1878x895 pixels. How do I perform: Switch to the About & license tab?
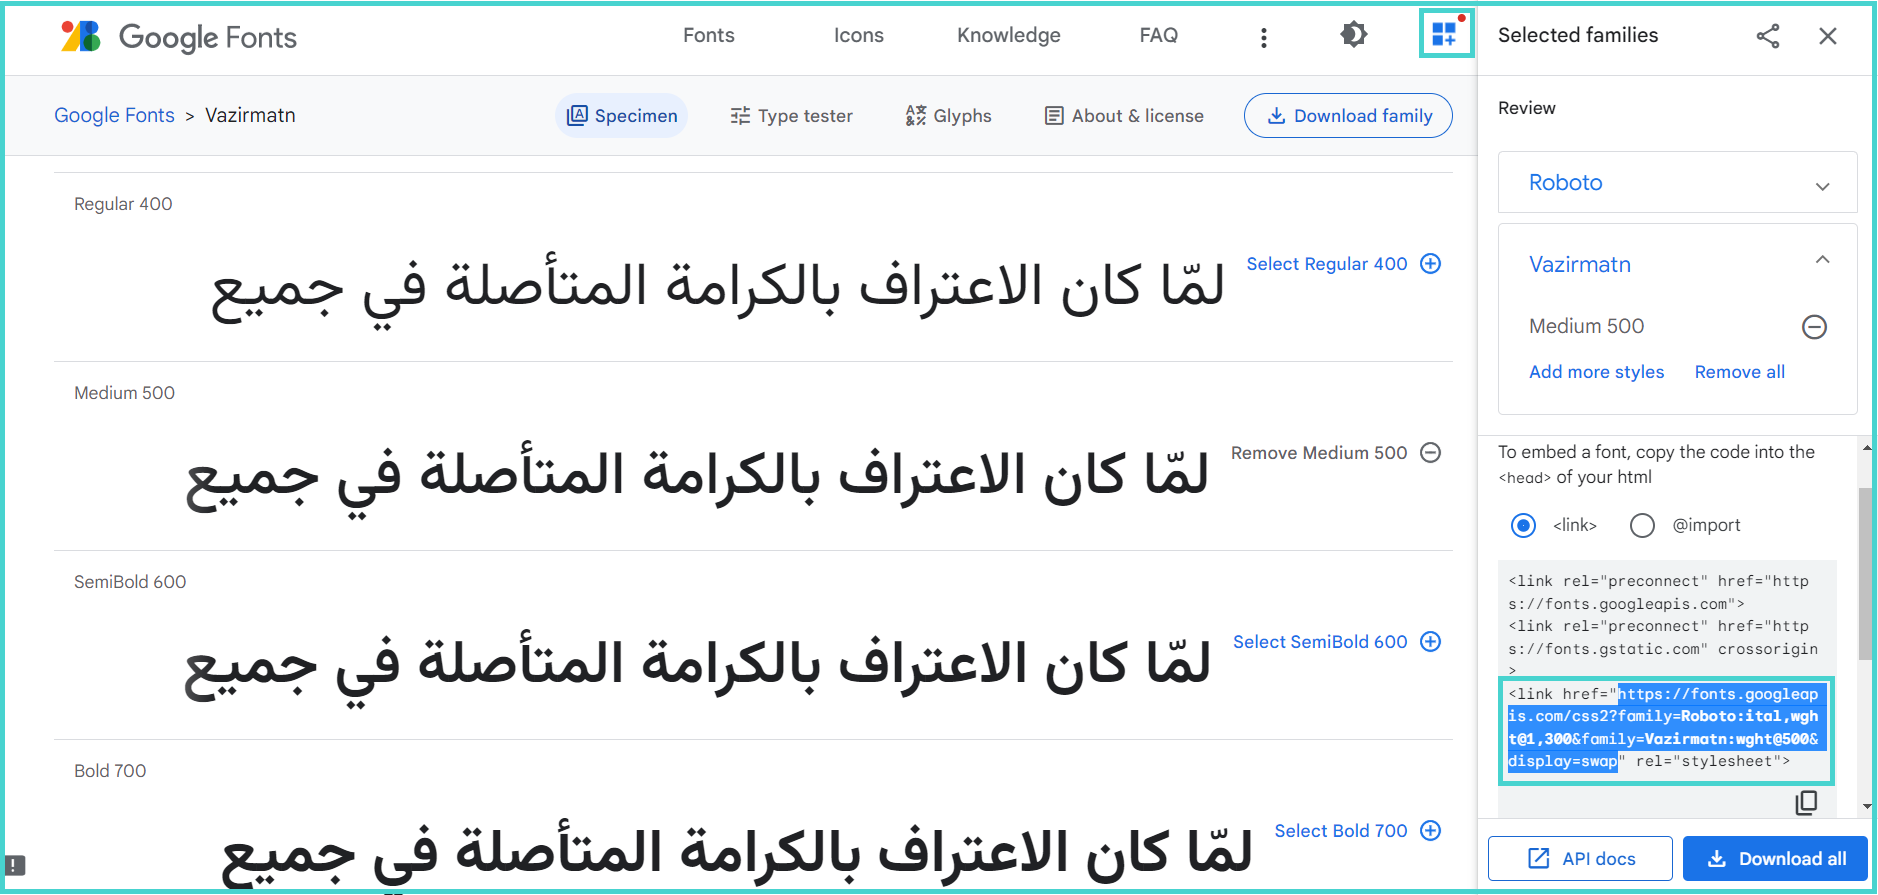click(1124, 116)
